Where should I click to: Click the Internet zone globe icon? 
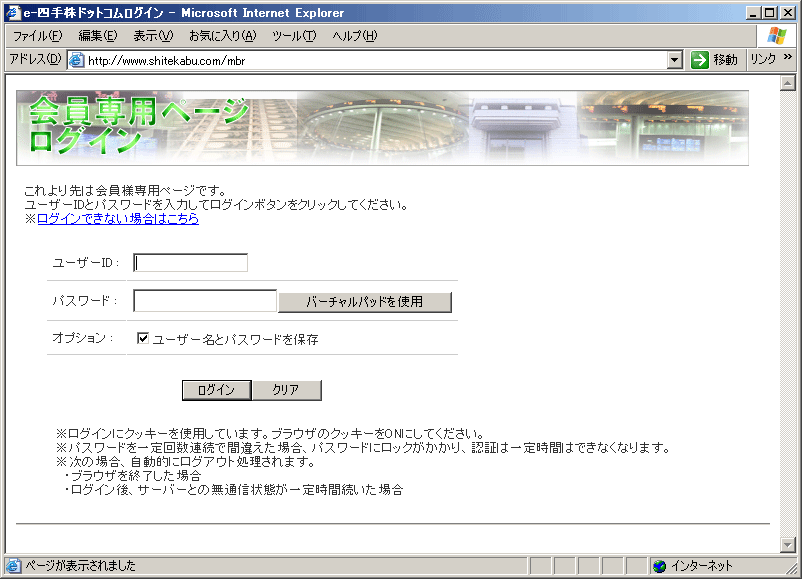tap(660, 566)
